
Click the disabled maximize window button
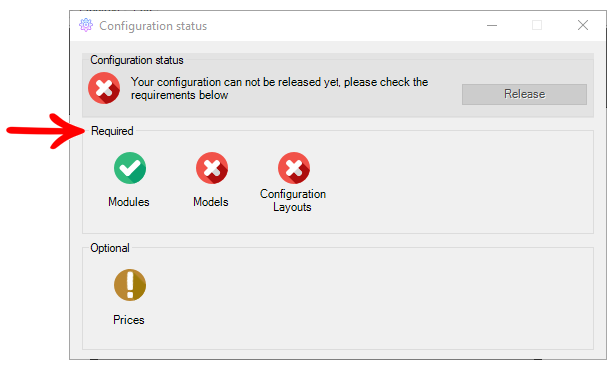pos(537,25)
